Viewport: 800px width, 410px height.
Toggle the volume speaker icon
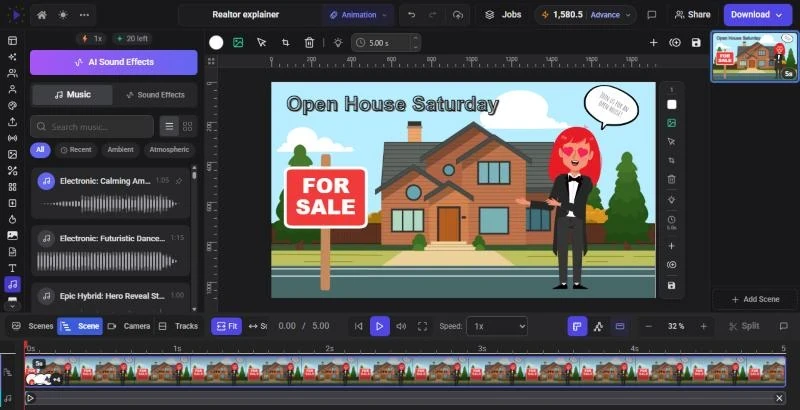coord(402,326)
